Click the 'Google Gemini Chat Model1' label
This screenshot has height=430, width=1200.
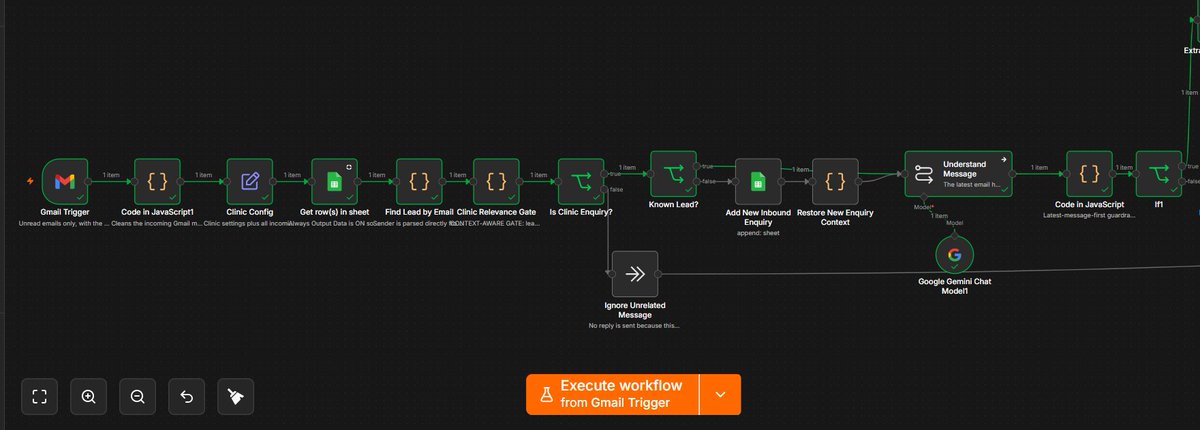point(955,287)
